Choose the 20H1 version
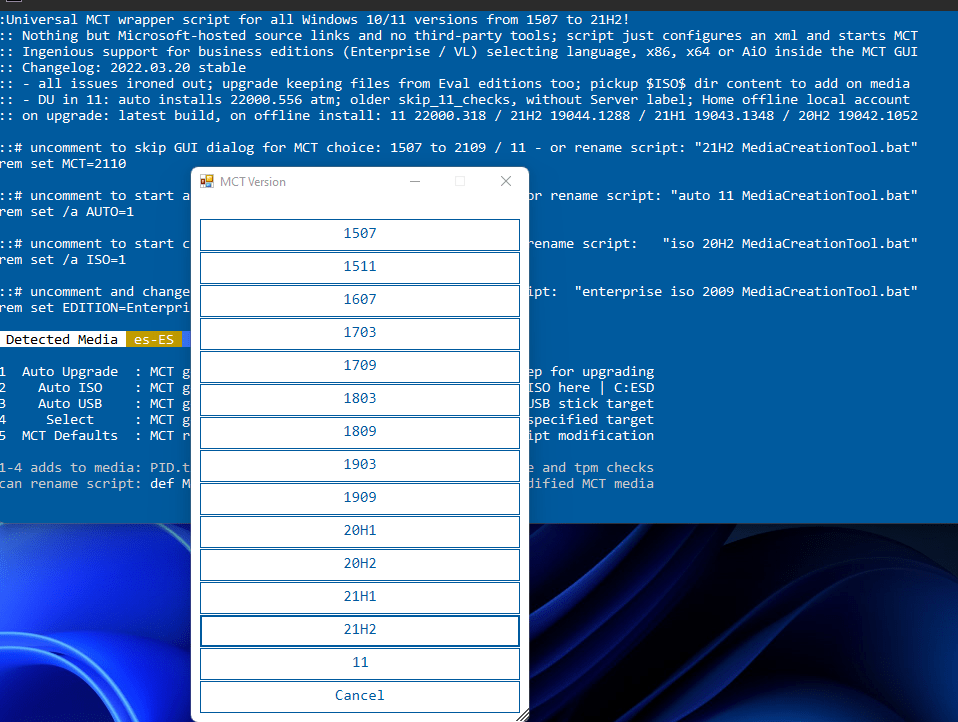The width and height of the screenshot is (958, 722). 360,531
